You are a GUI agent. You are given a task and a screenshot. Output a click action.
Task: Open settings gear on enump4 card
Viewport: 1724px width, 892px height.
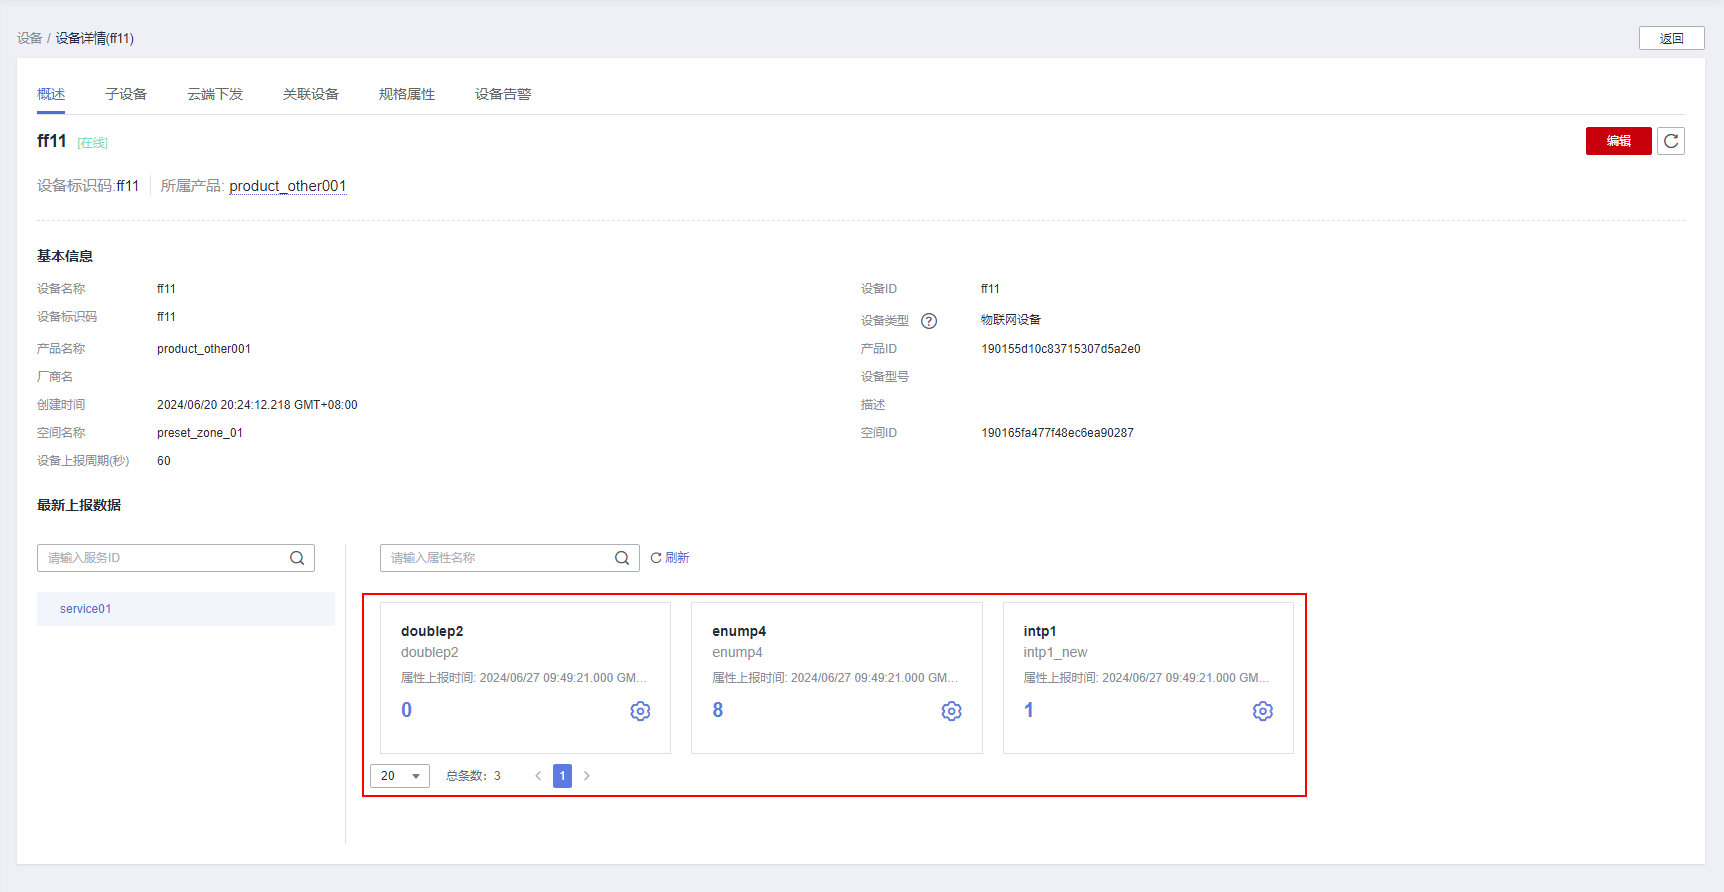tap(951, 711)
